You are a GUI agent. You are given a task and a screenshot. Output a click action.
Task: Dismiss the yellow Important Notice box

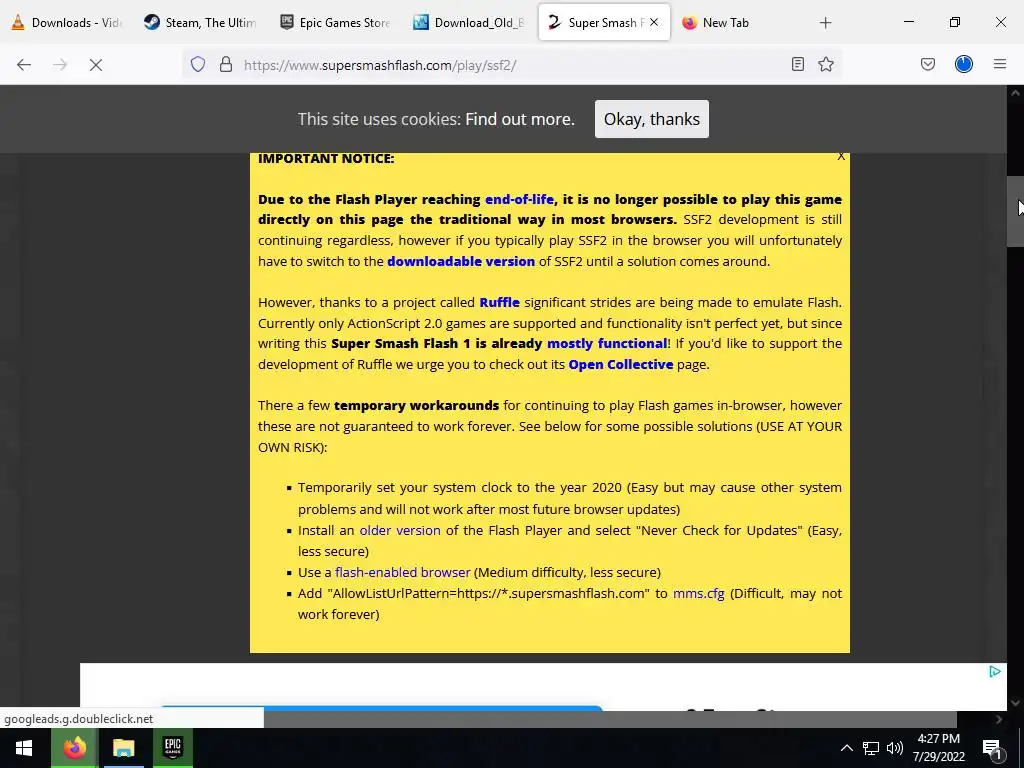tap(841, 156)
